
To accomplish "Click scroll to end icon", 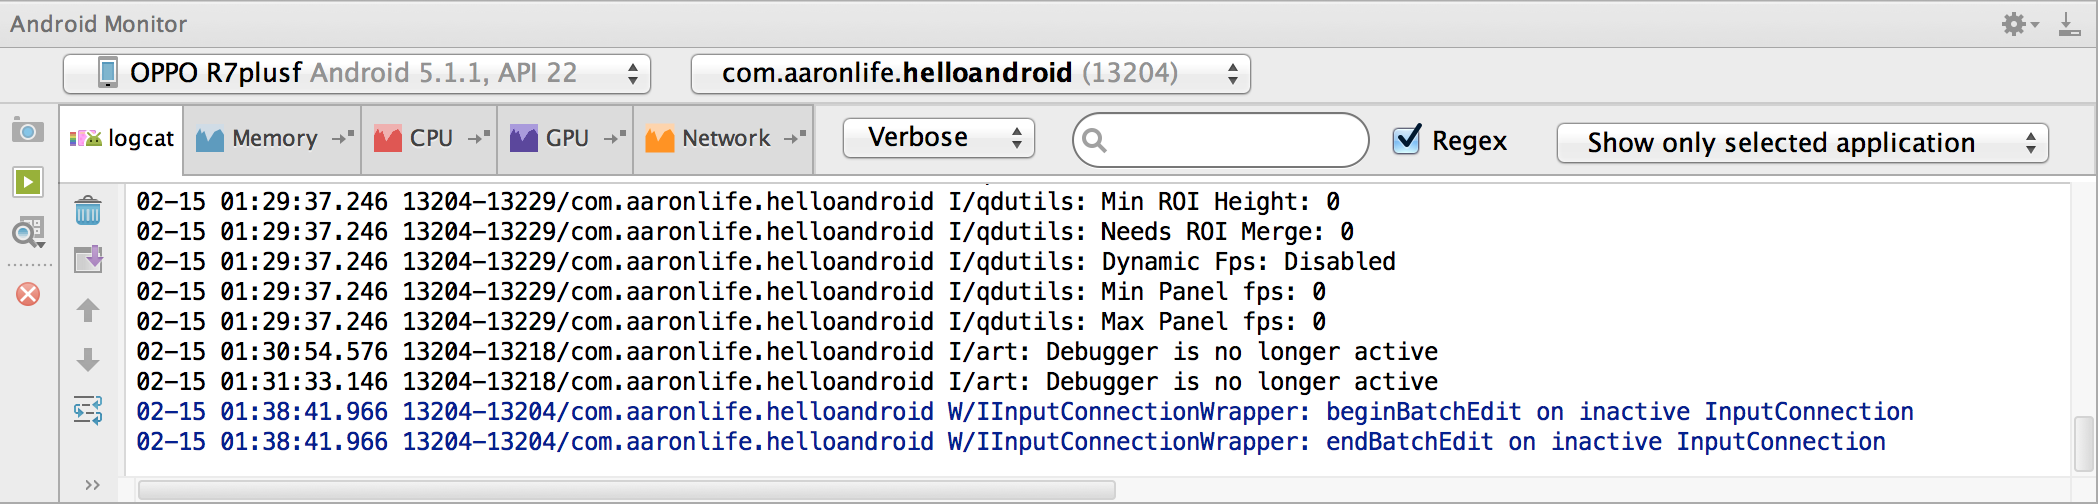I will [88, 260].
